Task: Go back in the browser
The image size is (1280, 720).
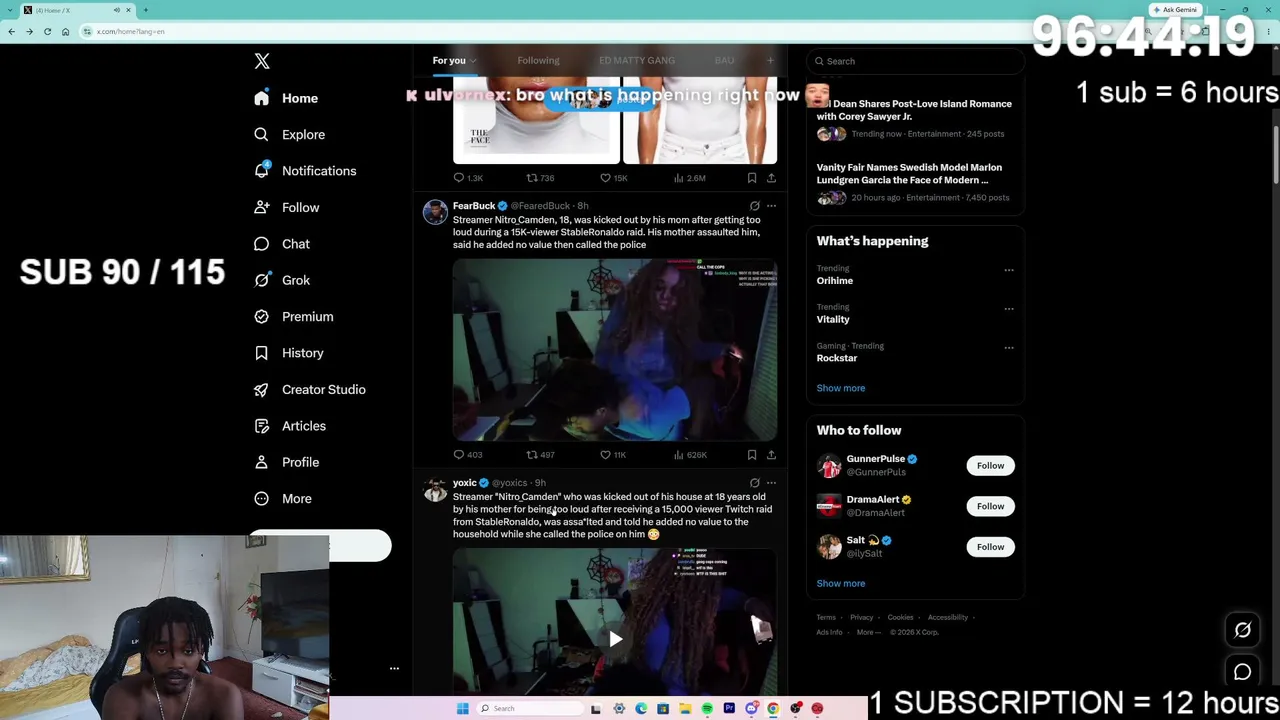Action: [x=11, y=31]
